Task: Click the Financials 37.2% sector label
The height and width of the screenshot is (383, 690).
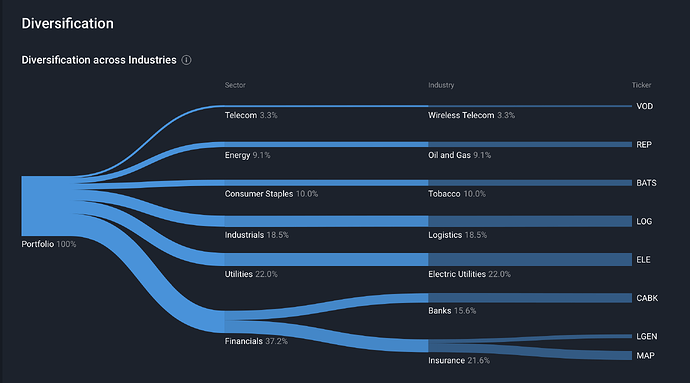Action: [256, 341]
